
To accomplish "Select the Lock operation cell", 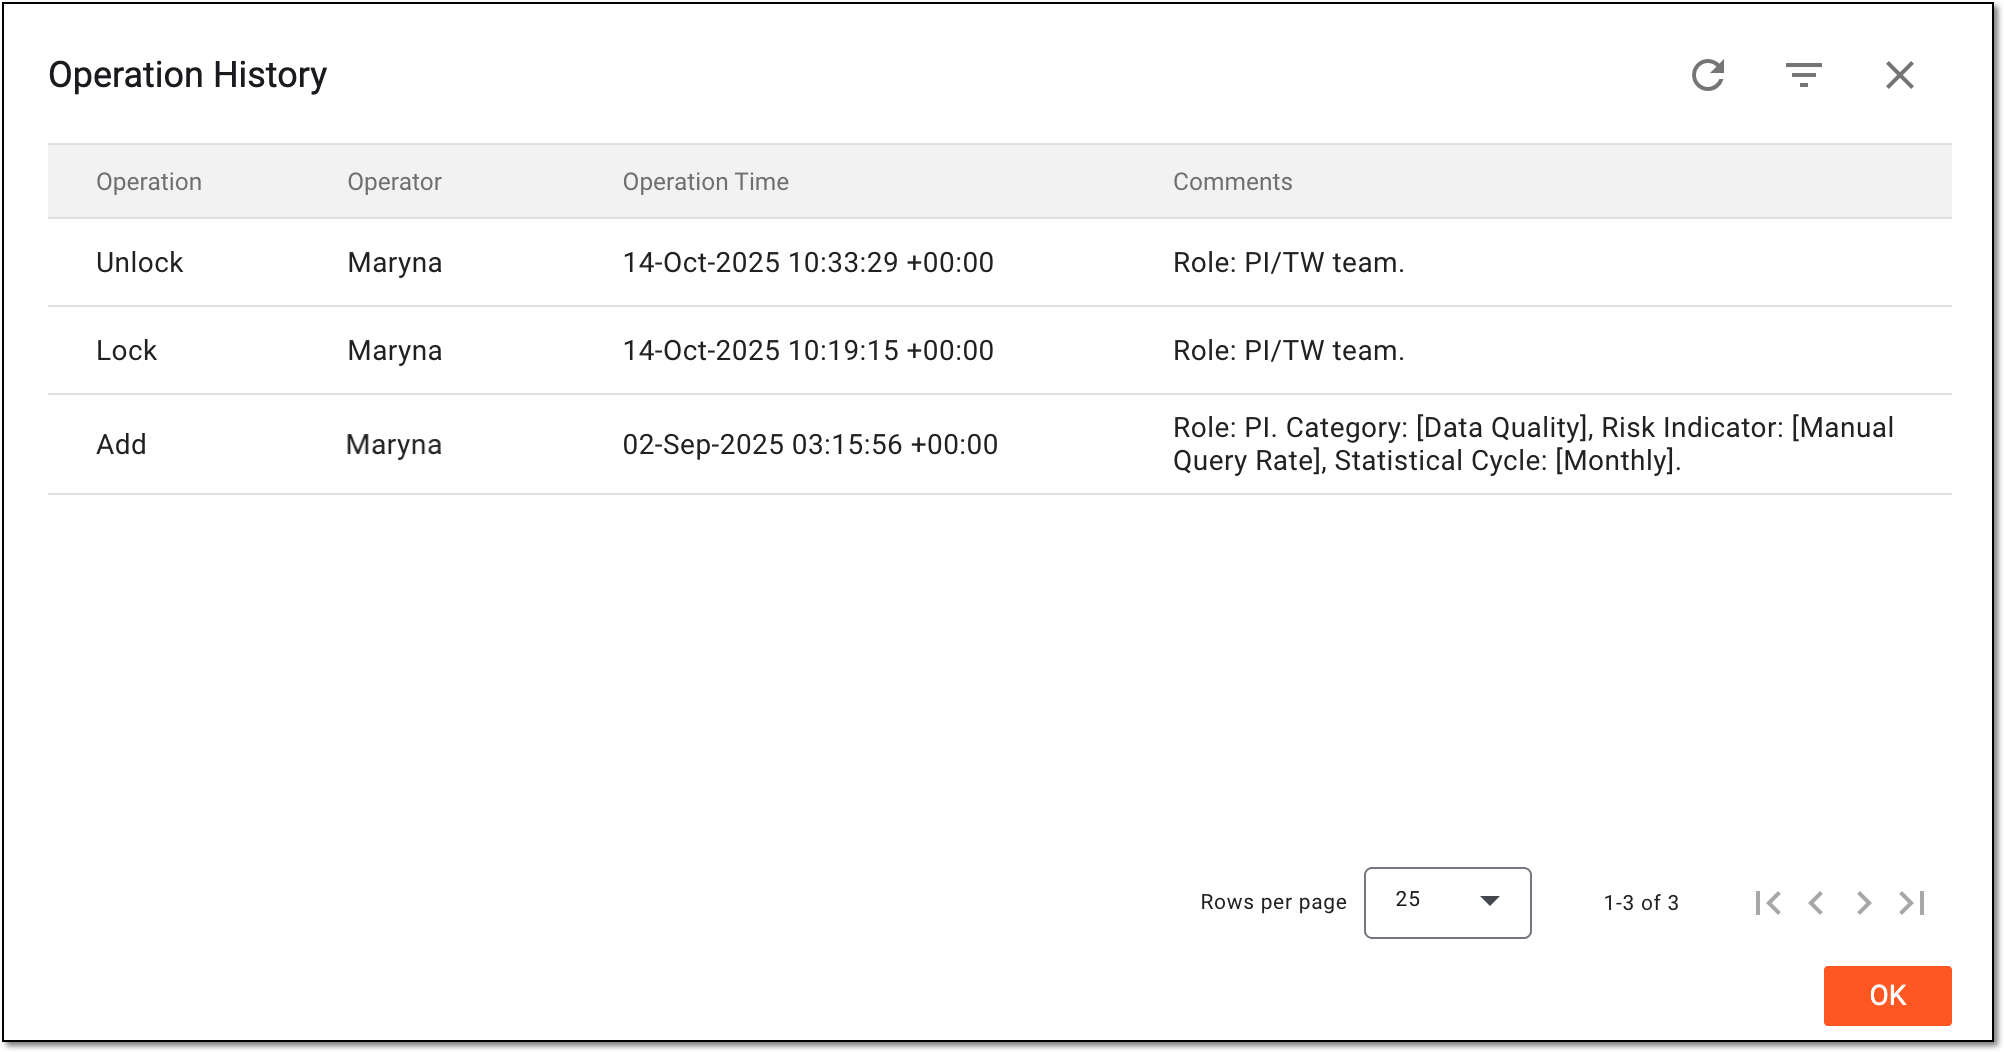I will [x=126, y=351].
